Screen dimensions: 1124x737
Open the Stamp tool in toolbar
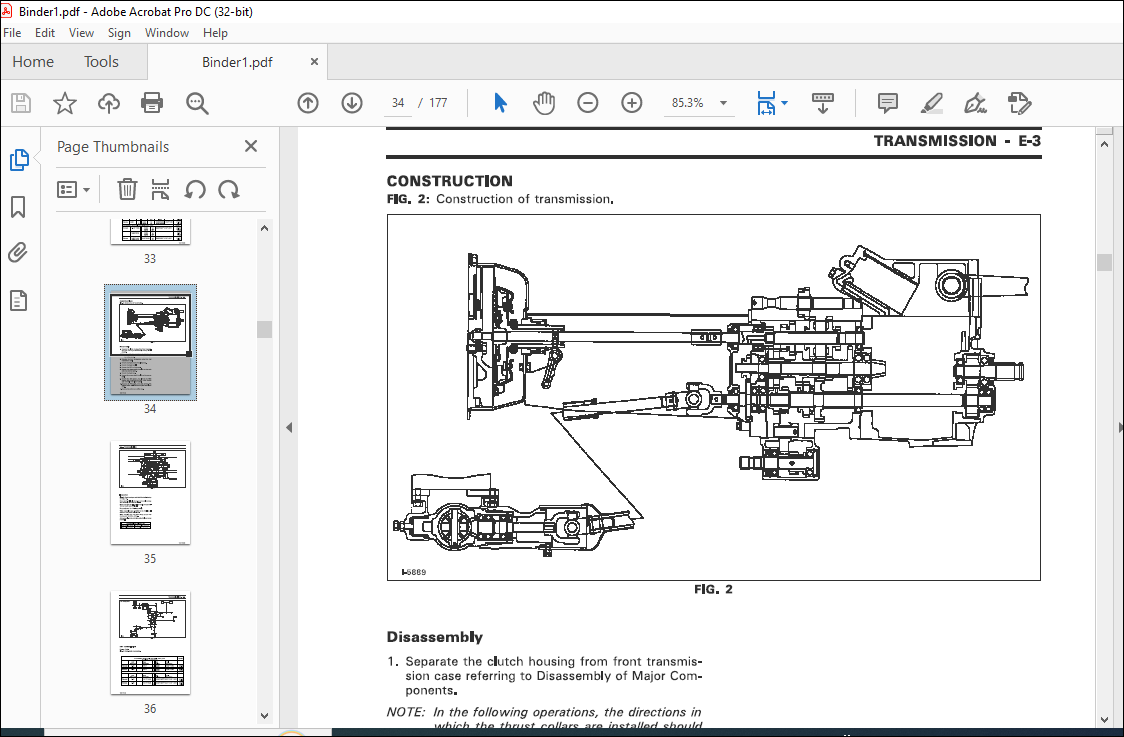[x=1019, y=103]
